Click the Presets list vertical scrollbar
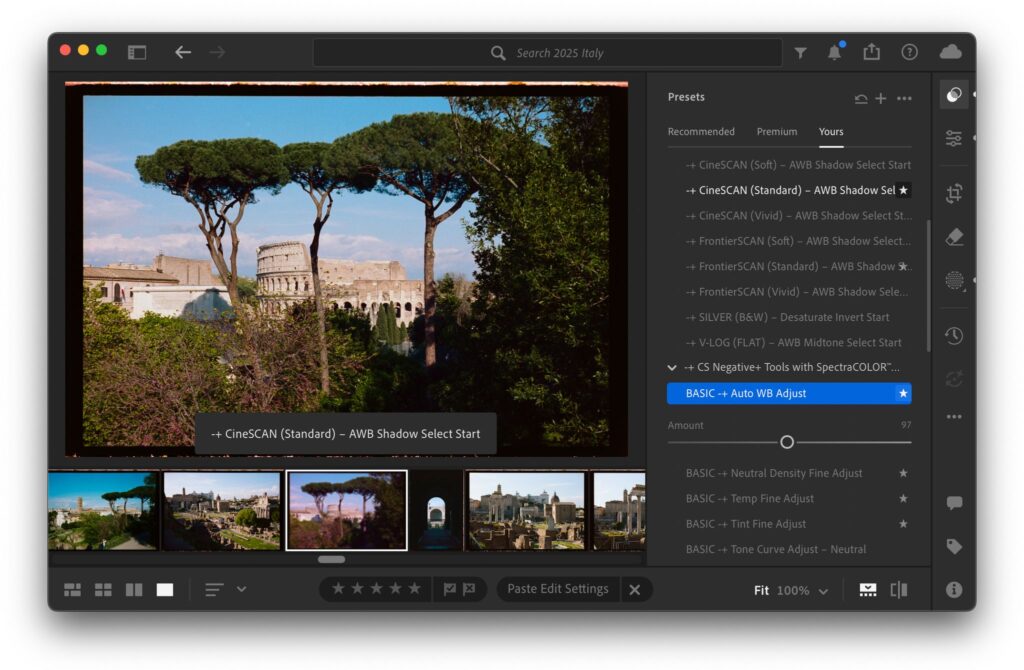 (928, 285)
